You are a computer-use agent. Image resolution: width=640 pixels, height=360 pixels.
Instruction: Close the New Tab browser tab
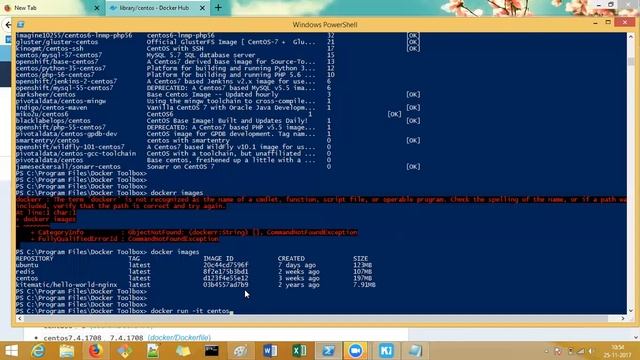(97, 8)
